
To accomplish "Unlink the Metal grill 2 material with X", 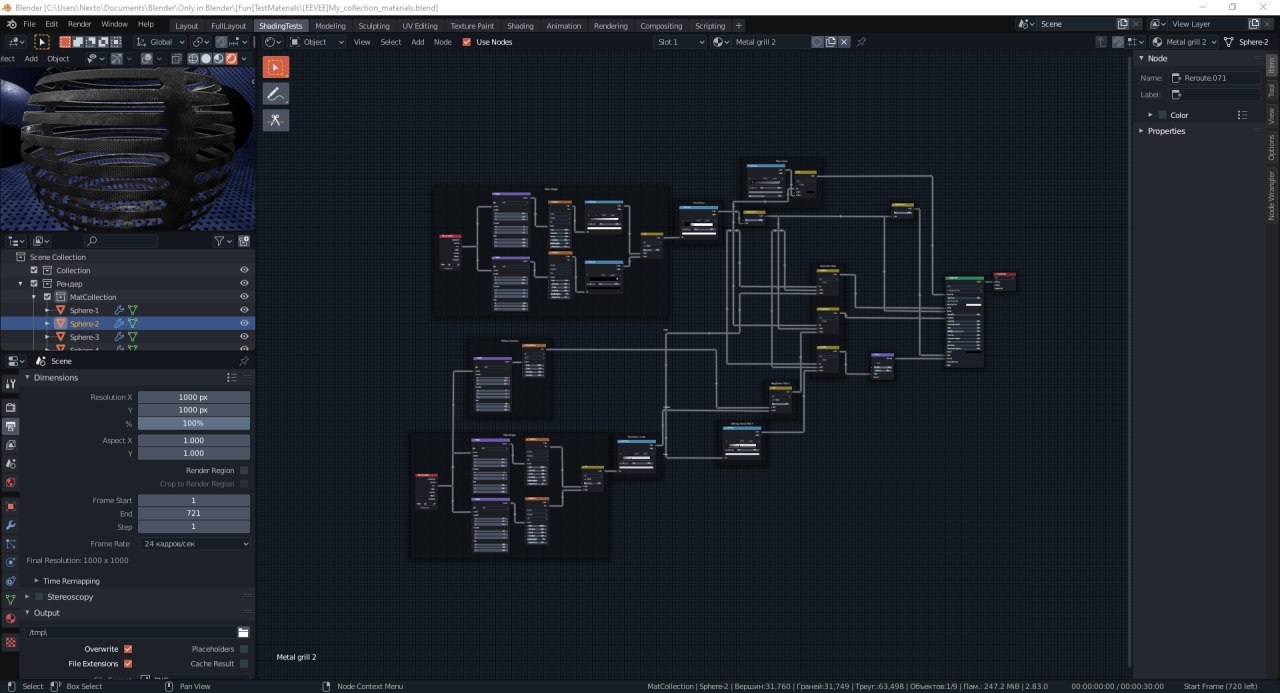I will (x=845, y=42).
